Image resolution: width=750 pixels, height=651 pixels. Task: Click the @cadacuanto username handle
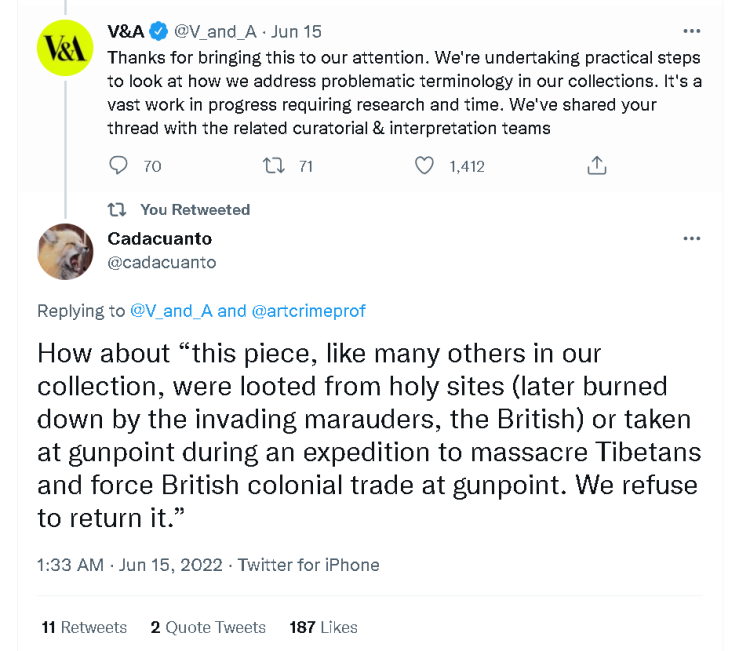coord(161,262)
